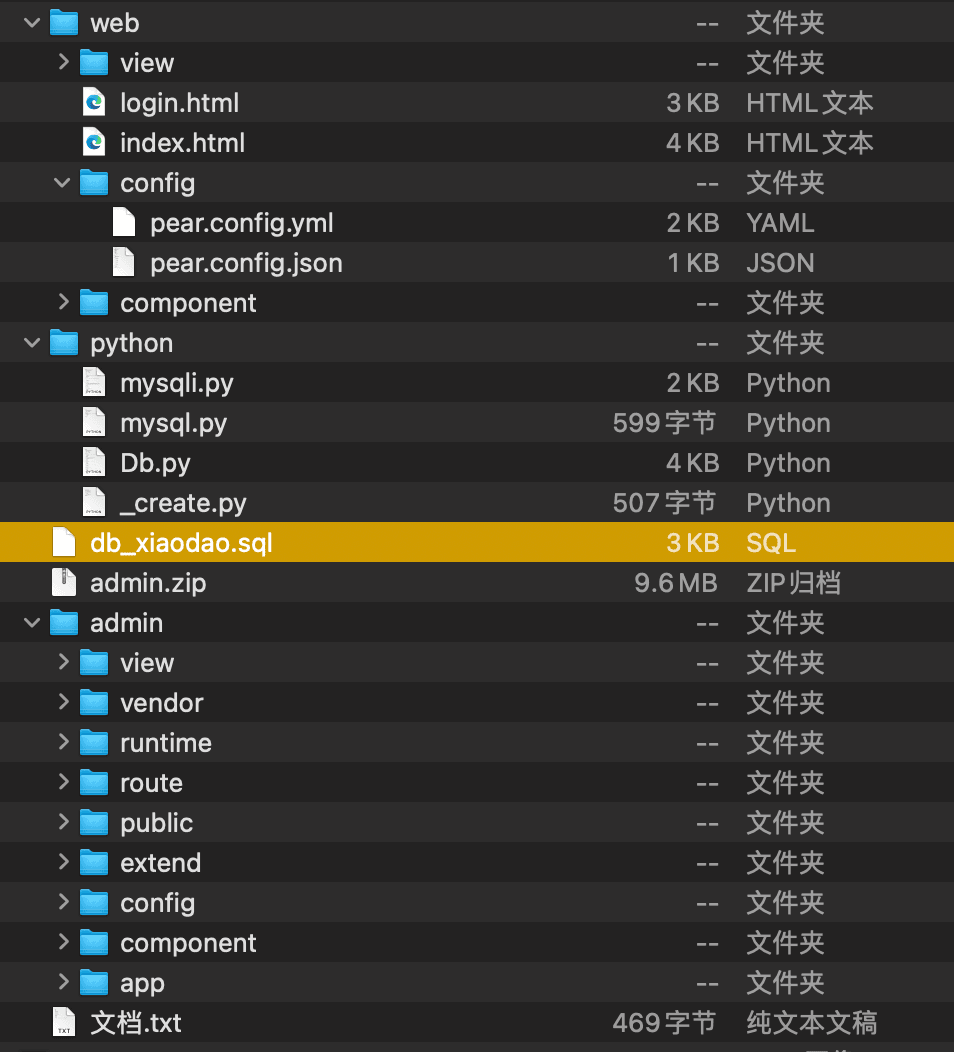Click the admin.zip archive icon
The width and height of the screenshot is (954, 1052).
pyautogui.click(x=64, y=583)
